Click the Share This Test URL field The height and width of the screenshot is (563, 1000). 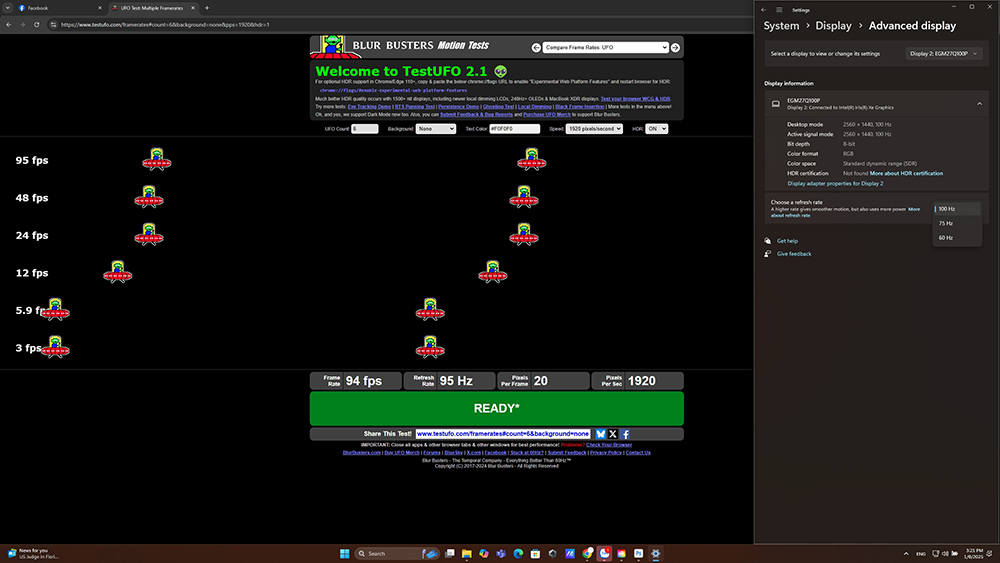tap(503, 434)
